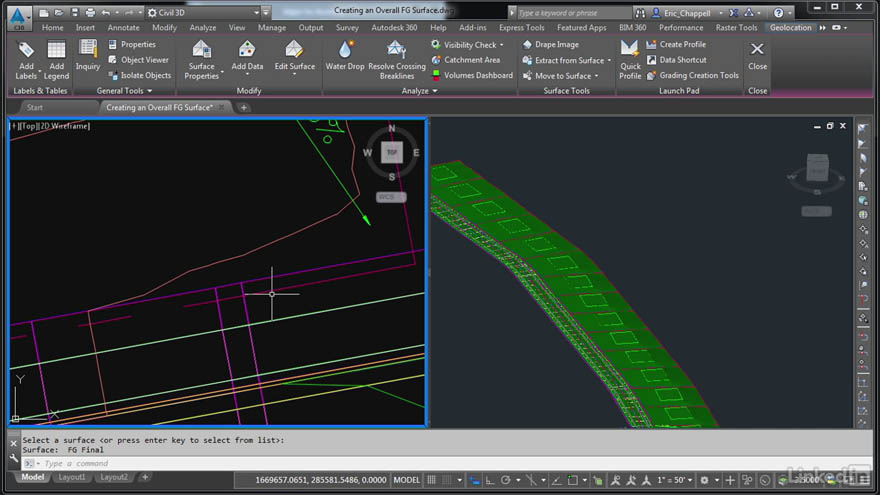
Task: Customize the command line with wrench icon
Action: [14, 459]
